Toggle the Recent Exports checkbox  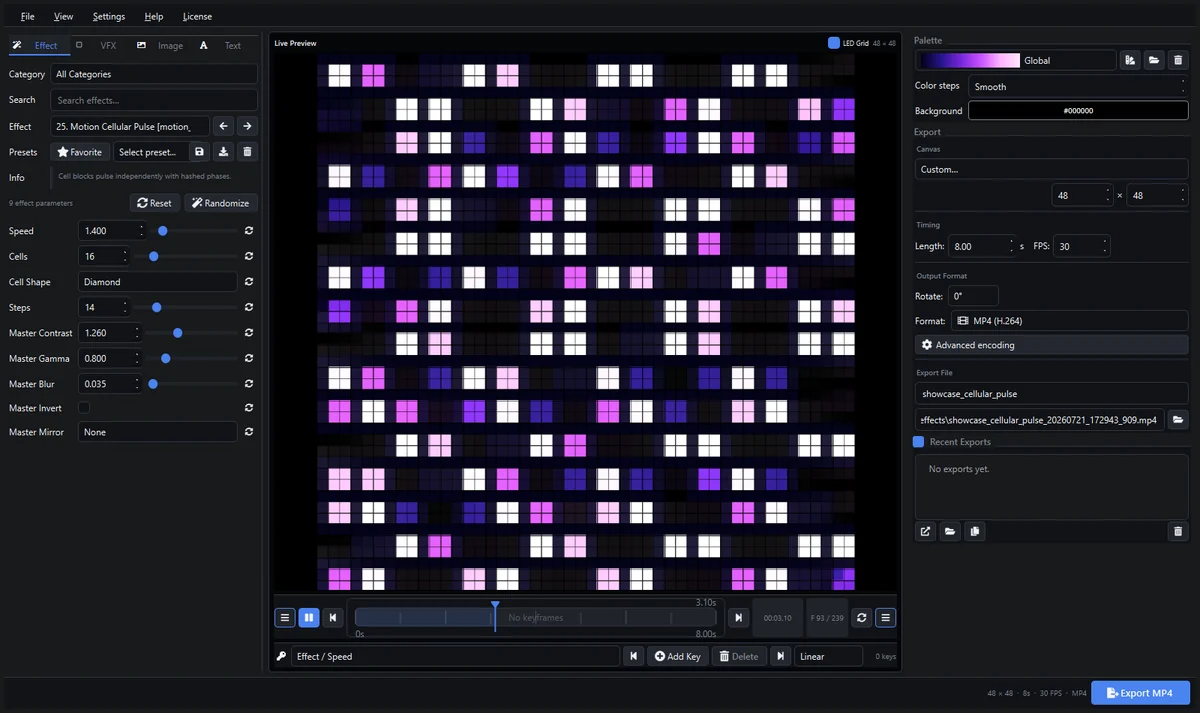919,442
